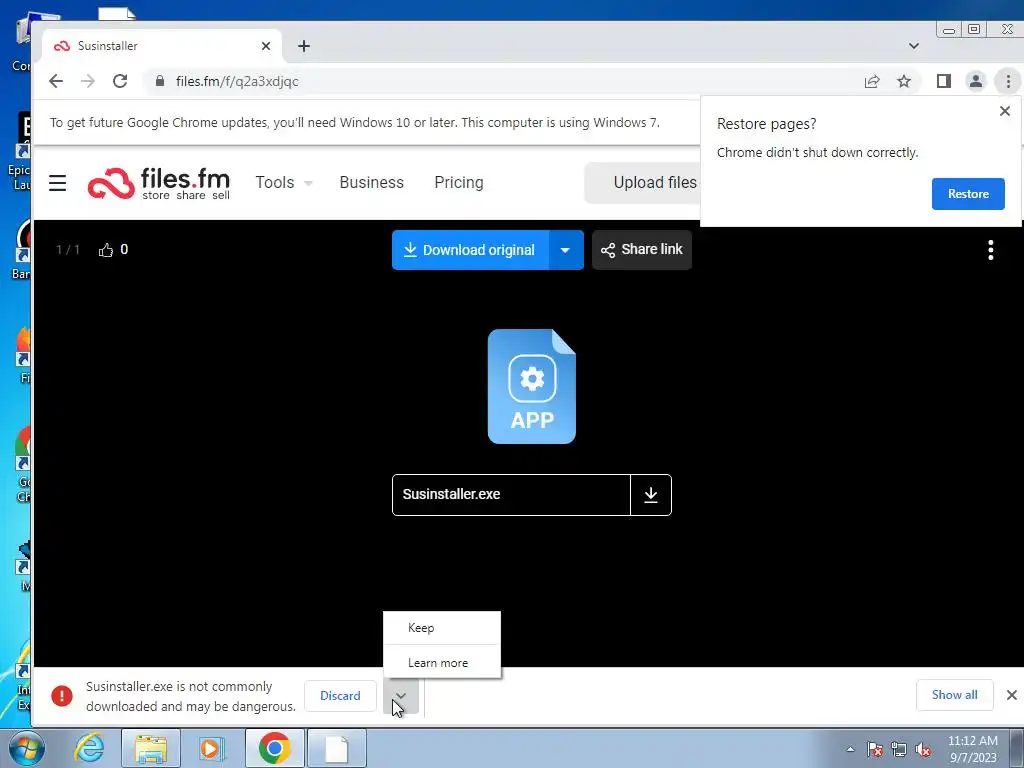
Task: Bookmark this page with the star icon
Action: tap(904, 81)
